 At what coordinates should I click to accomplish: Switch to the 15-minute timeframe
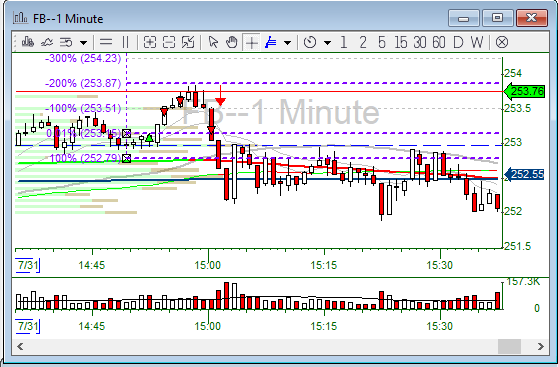[x=401, y=42]
